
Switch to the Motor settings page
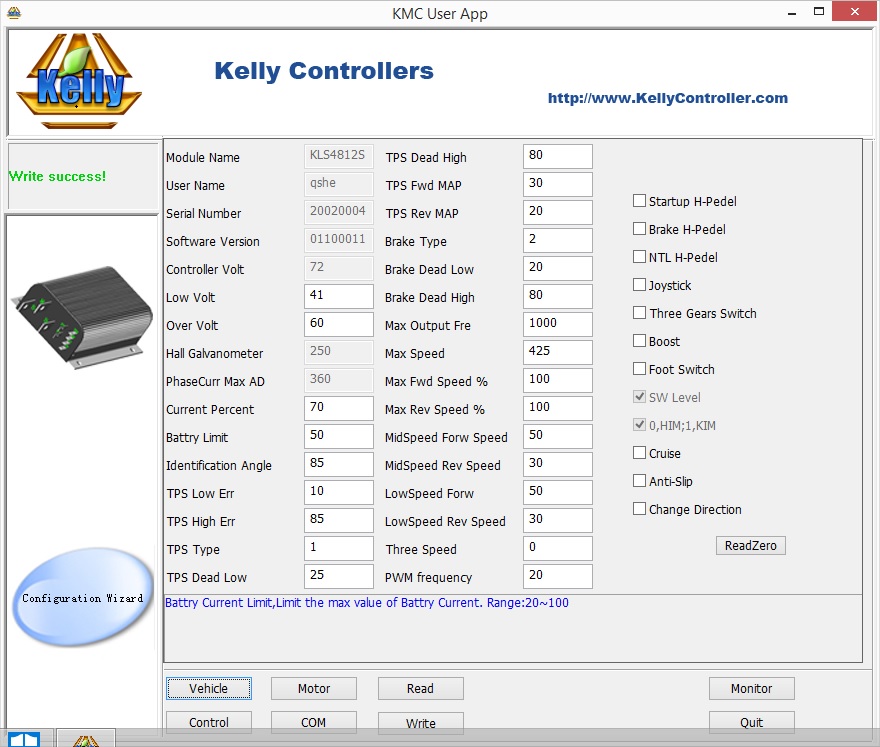pos(314,689)
